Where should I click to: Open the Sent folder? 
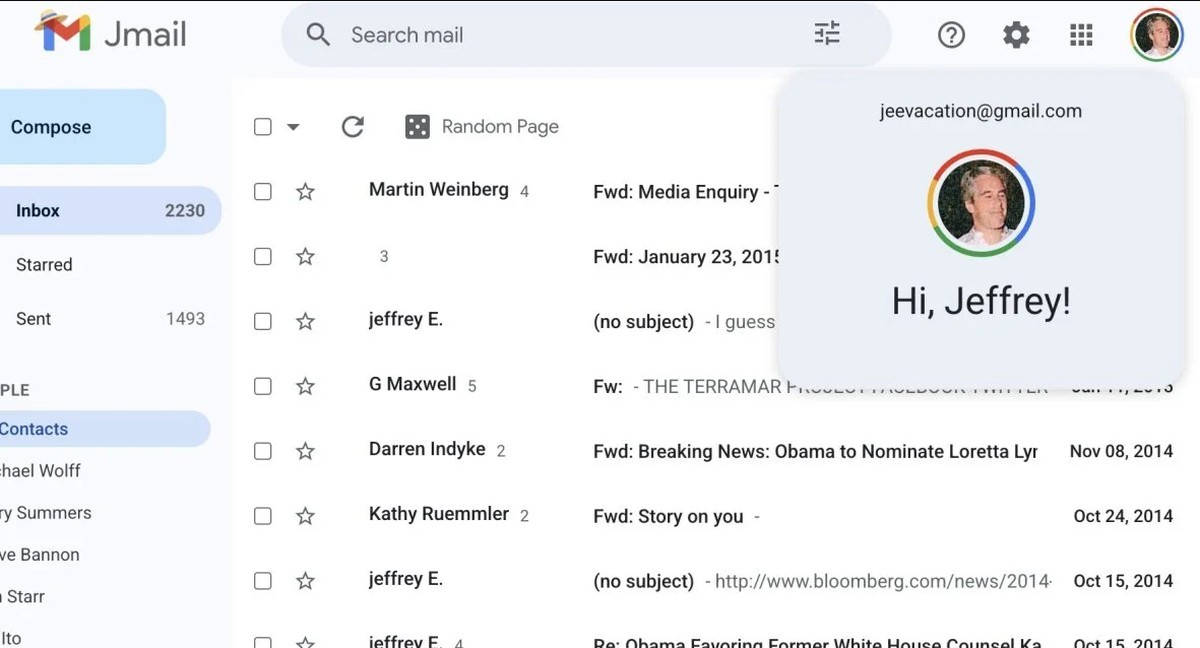pyautogui.click(x=33, y=318)
